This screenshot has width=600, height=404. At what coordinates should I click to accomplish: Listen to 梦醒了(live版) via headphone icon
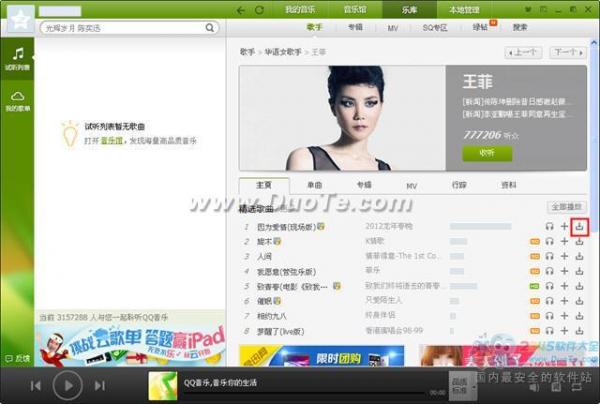tap(549, 331)
